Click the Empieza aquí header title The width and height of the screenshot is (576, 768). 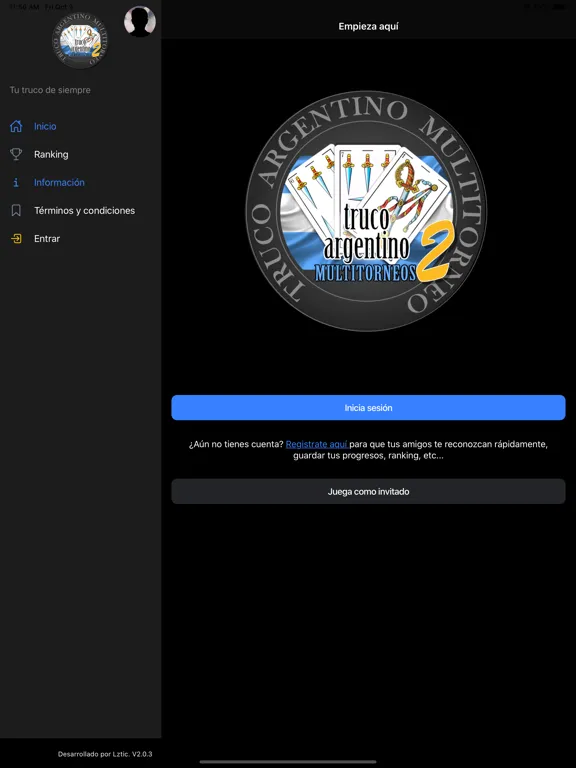coord(368,26)
